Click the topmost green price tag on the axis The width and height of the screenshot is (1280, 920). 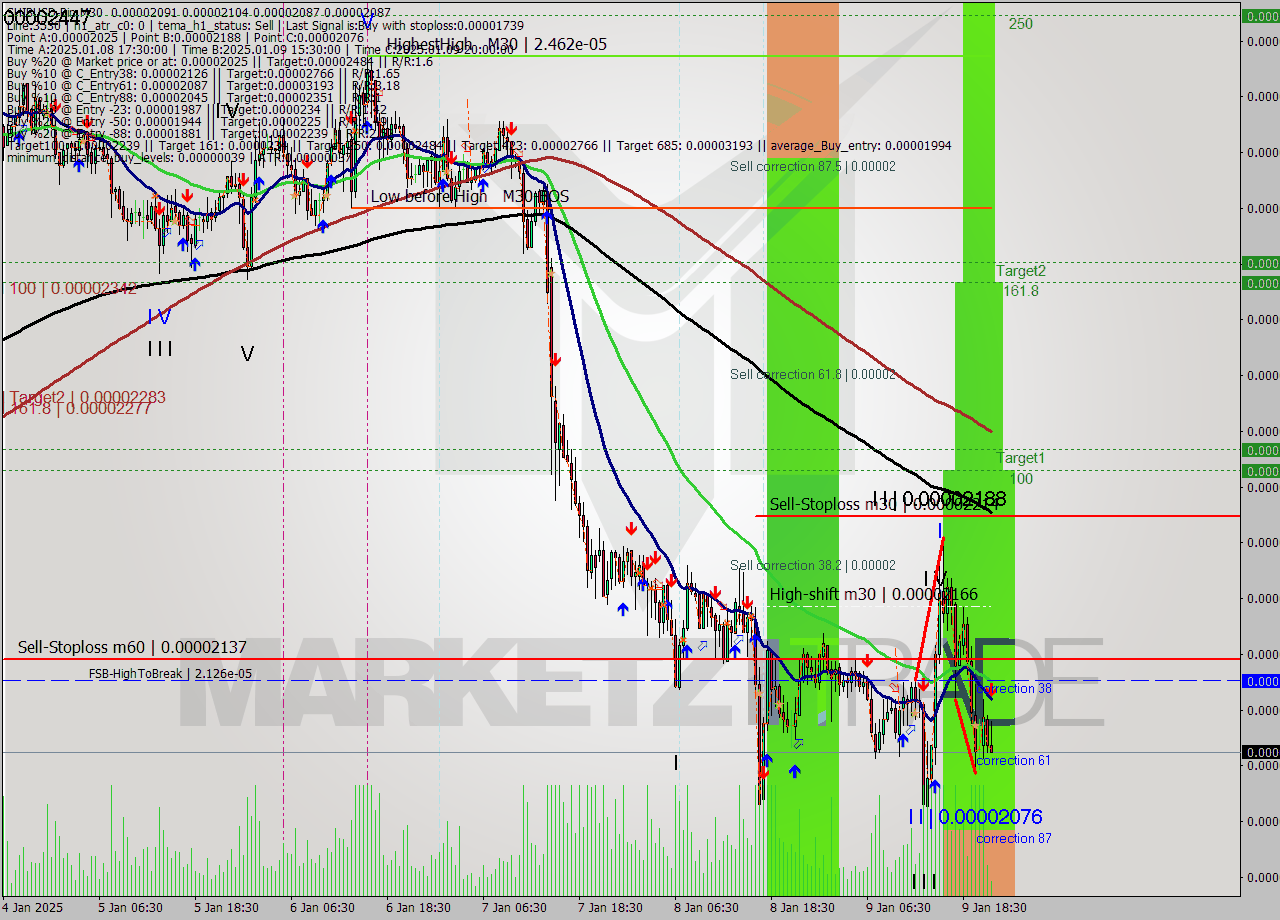tap(1260, 16)
